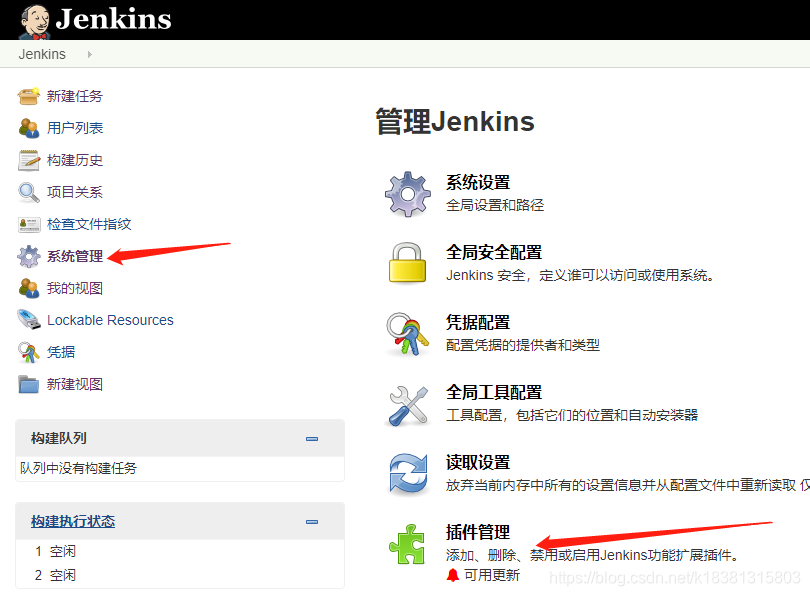Click the red bell update notification icon
Screen dimensions: 810x596
453,575
